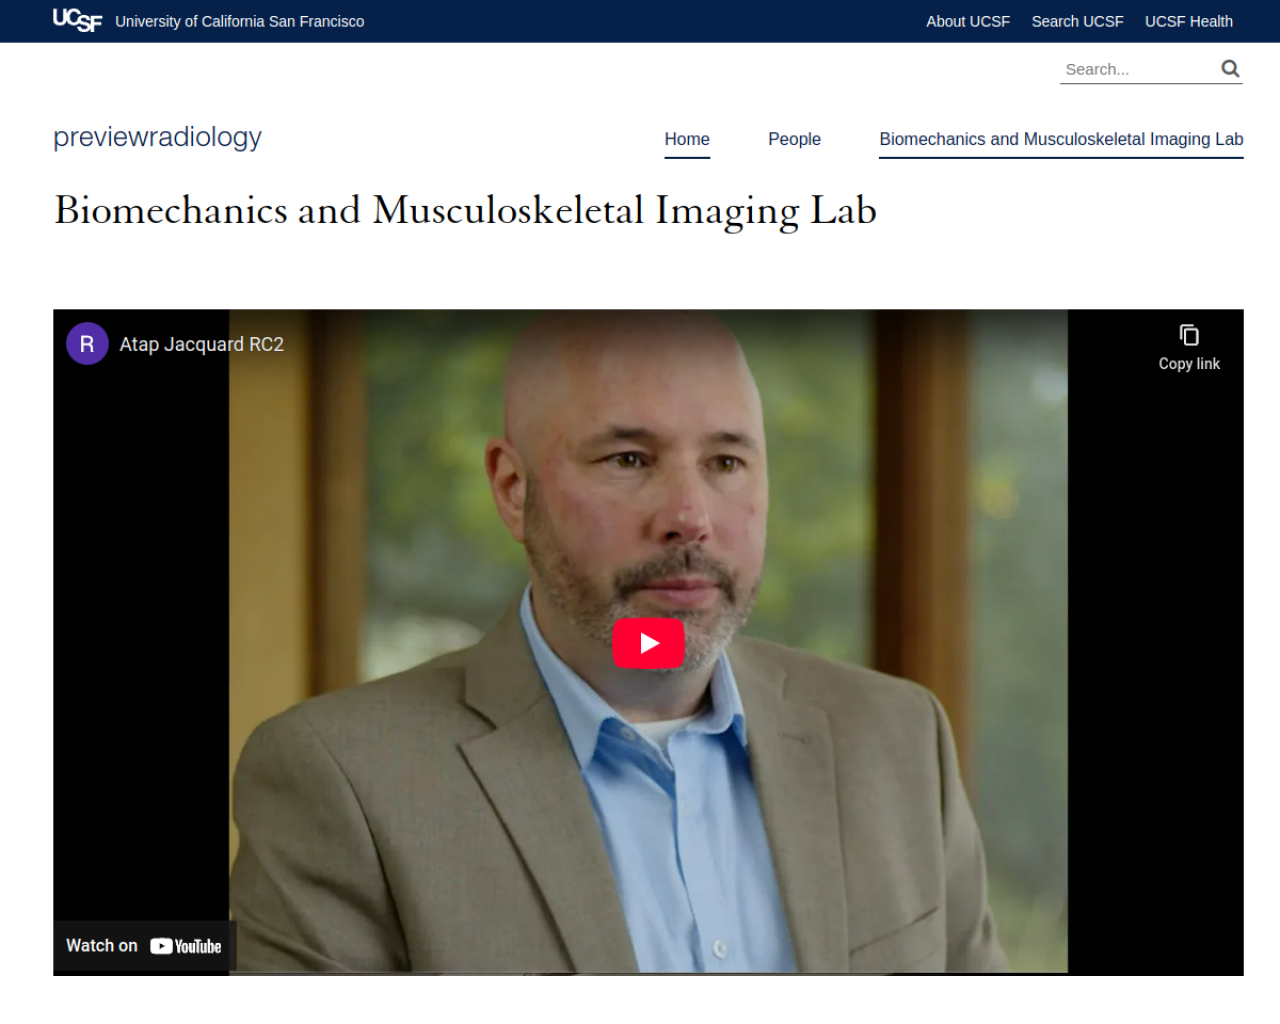
Task: Play the video with red YouTube button
Action: point(648,643)
